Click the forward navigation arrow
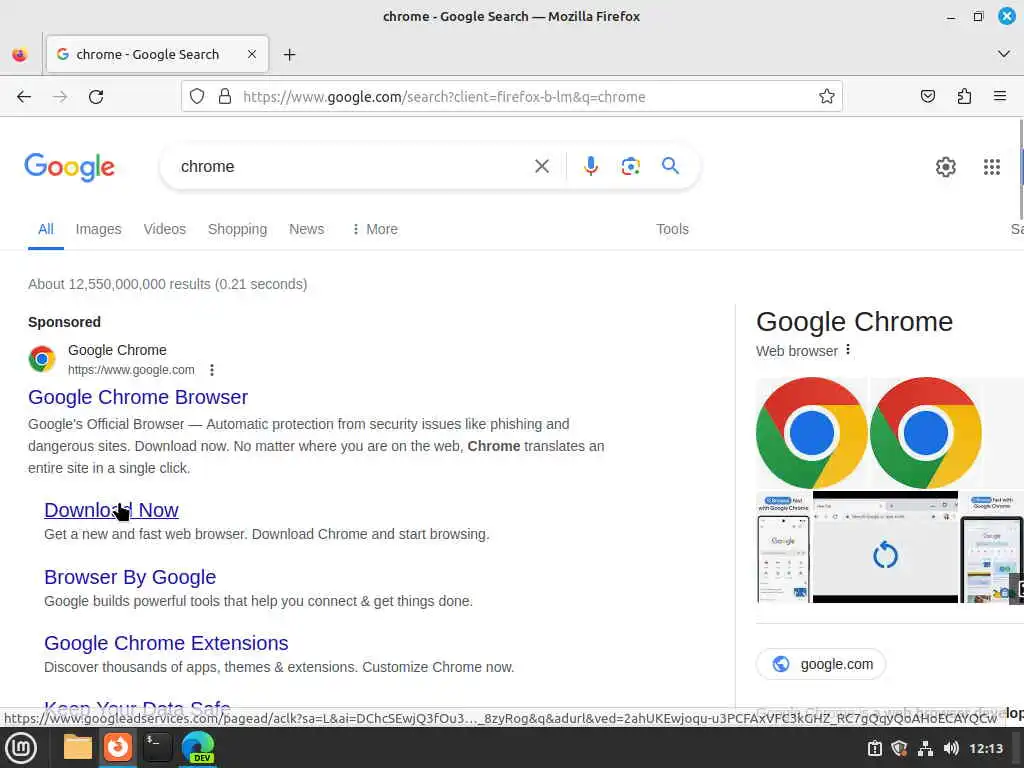 (x=60, y=97)
